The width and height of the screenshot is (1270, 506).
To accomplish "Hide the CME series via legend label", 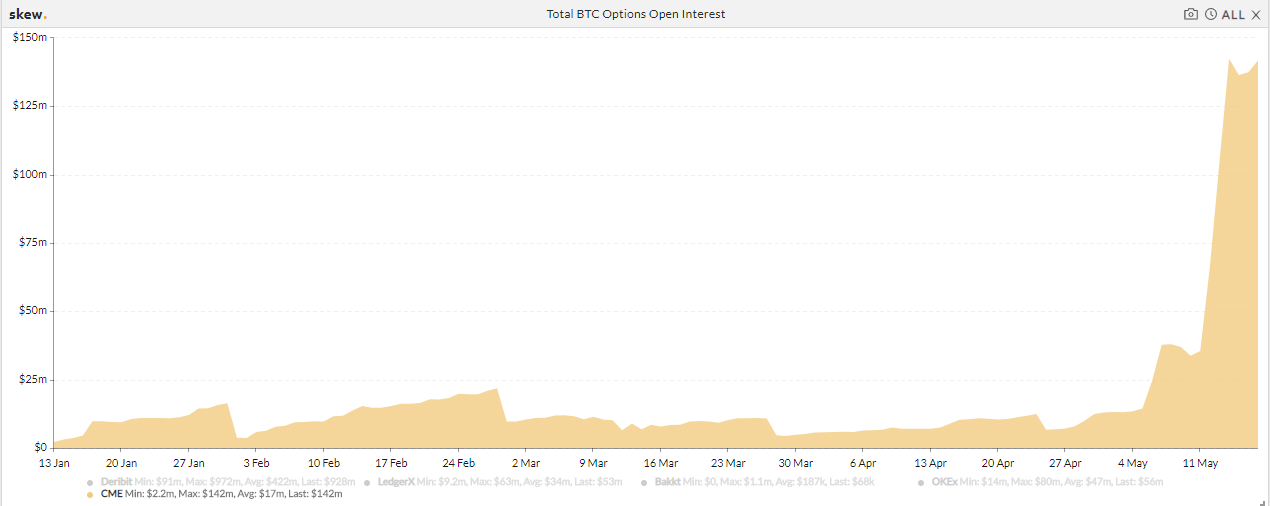I will 111,494.
